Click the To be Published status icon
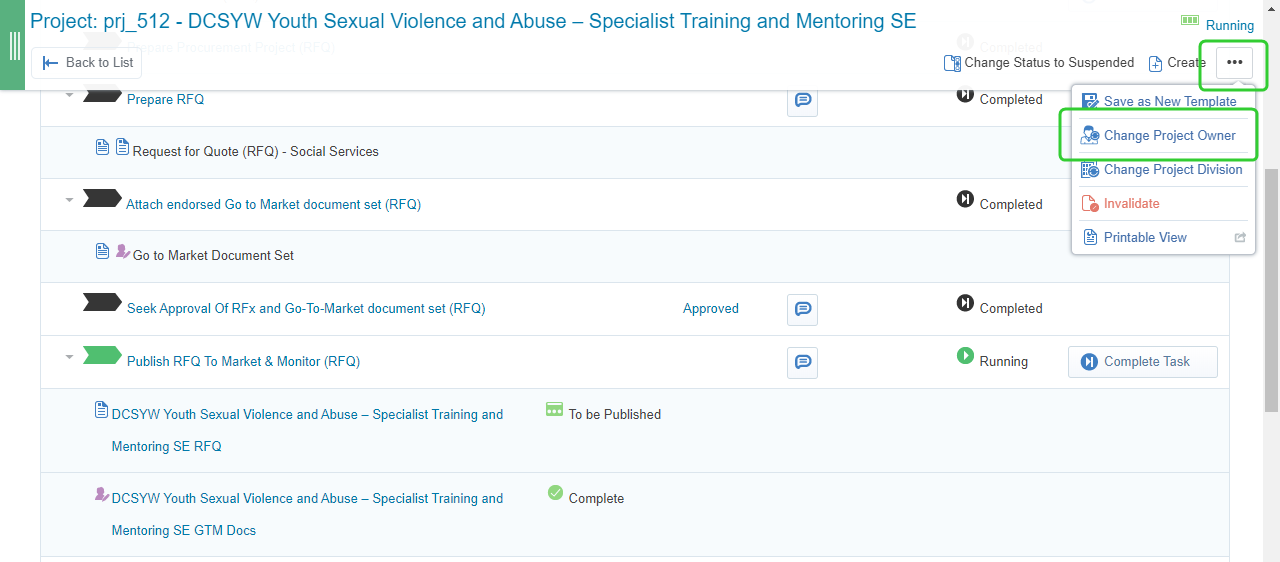This screenshot has width=1280, height=562. [554, 410]
